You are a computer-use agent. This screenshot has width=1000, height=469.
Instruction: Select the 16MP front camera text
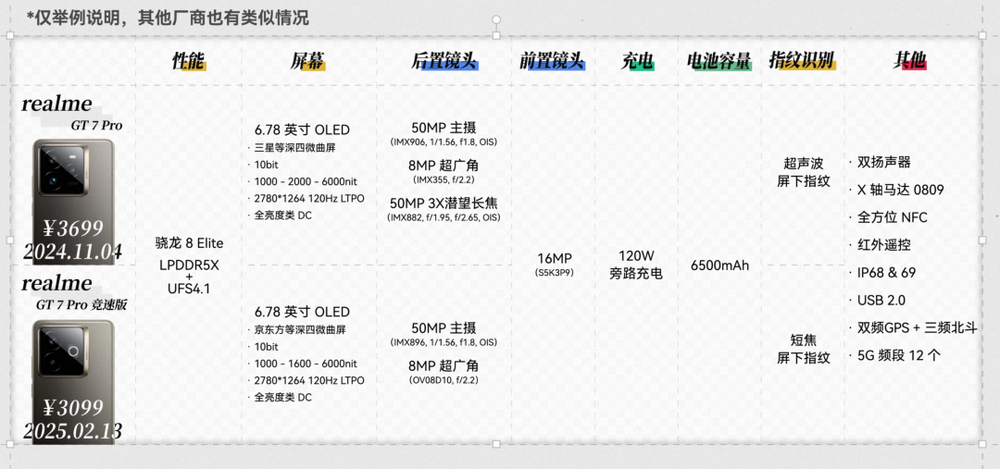pos(551,257)
